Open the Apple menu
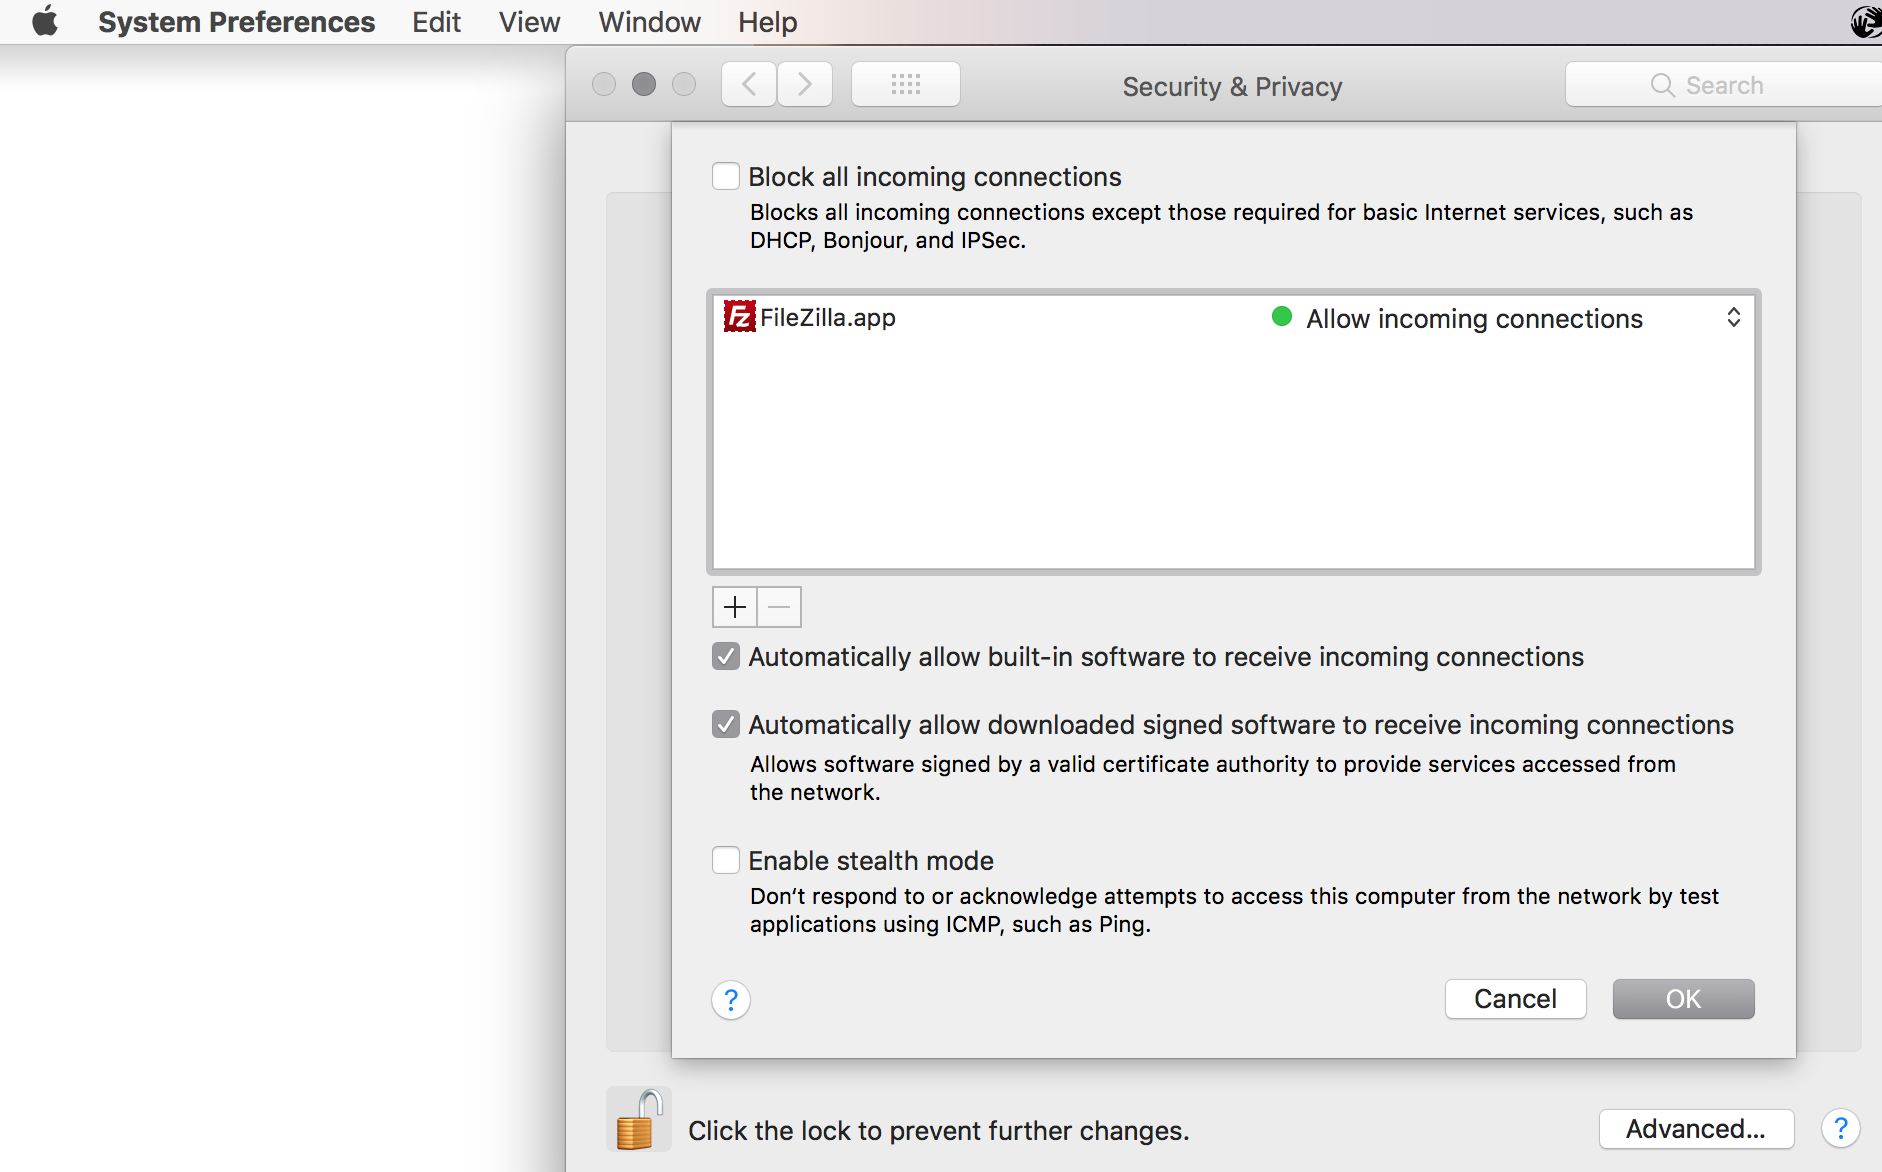 pyautogui.click(x=45, y=22)
